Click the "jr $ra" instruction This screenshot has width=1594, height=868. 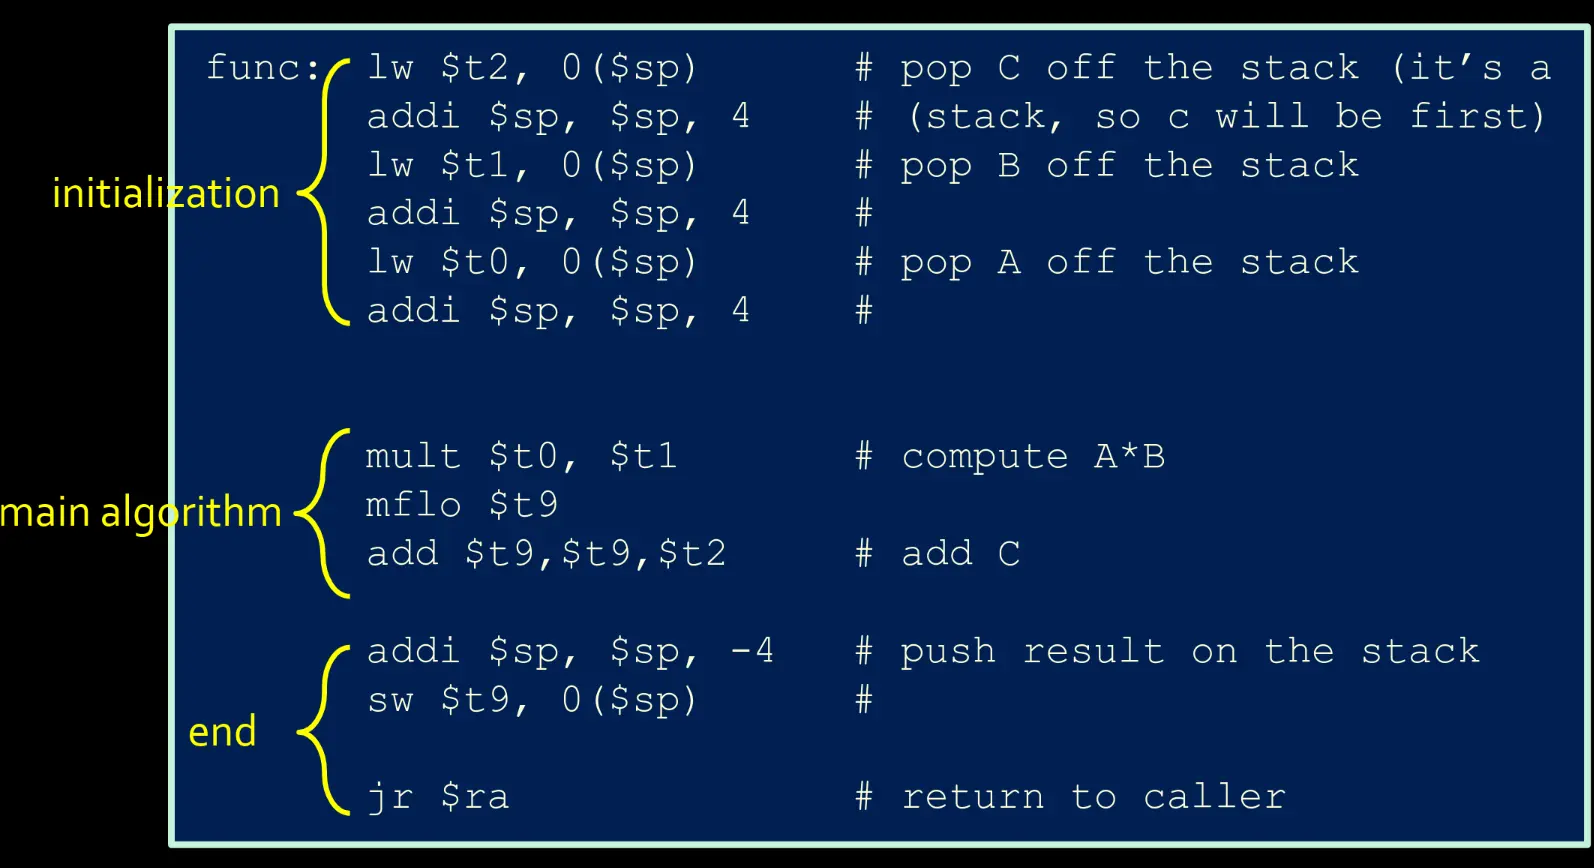coord(438,797)
